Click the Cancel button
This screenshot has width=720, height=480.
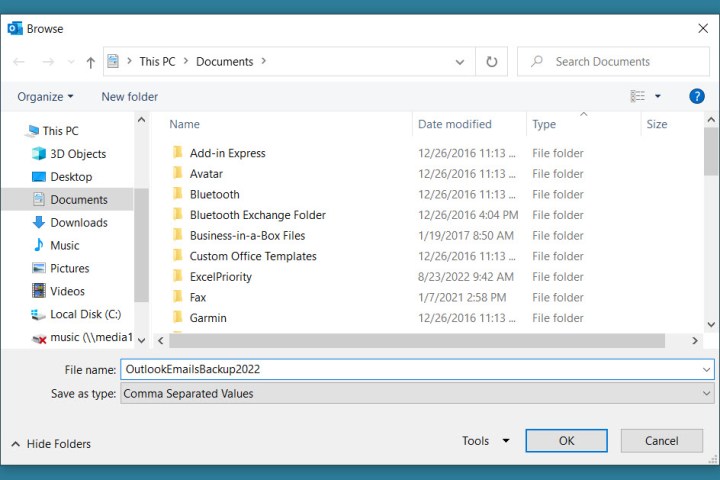coord(661,441)
